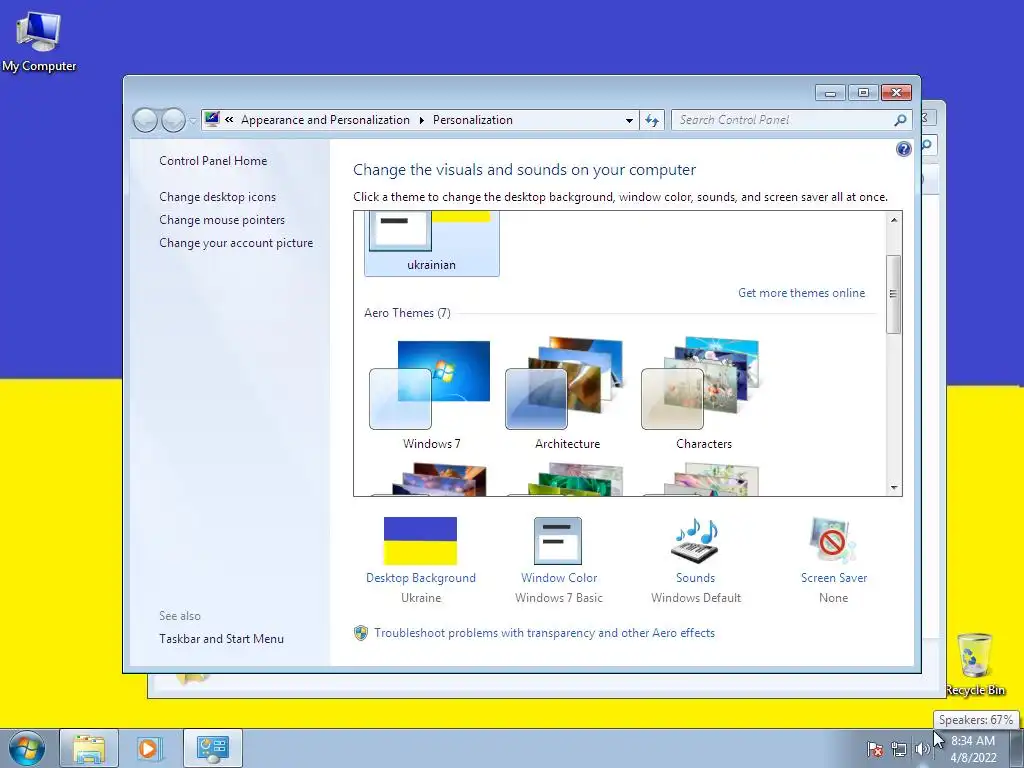Click the themes list scroll-up arrow
Viewport: 1024px width, 768px height.
click(x=893, y=220)
